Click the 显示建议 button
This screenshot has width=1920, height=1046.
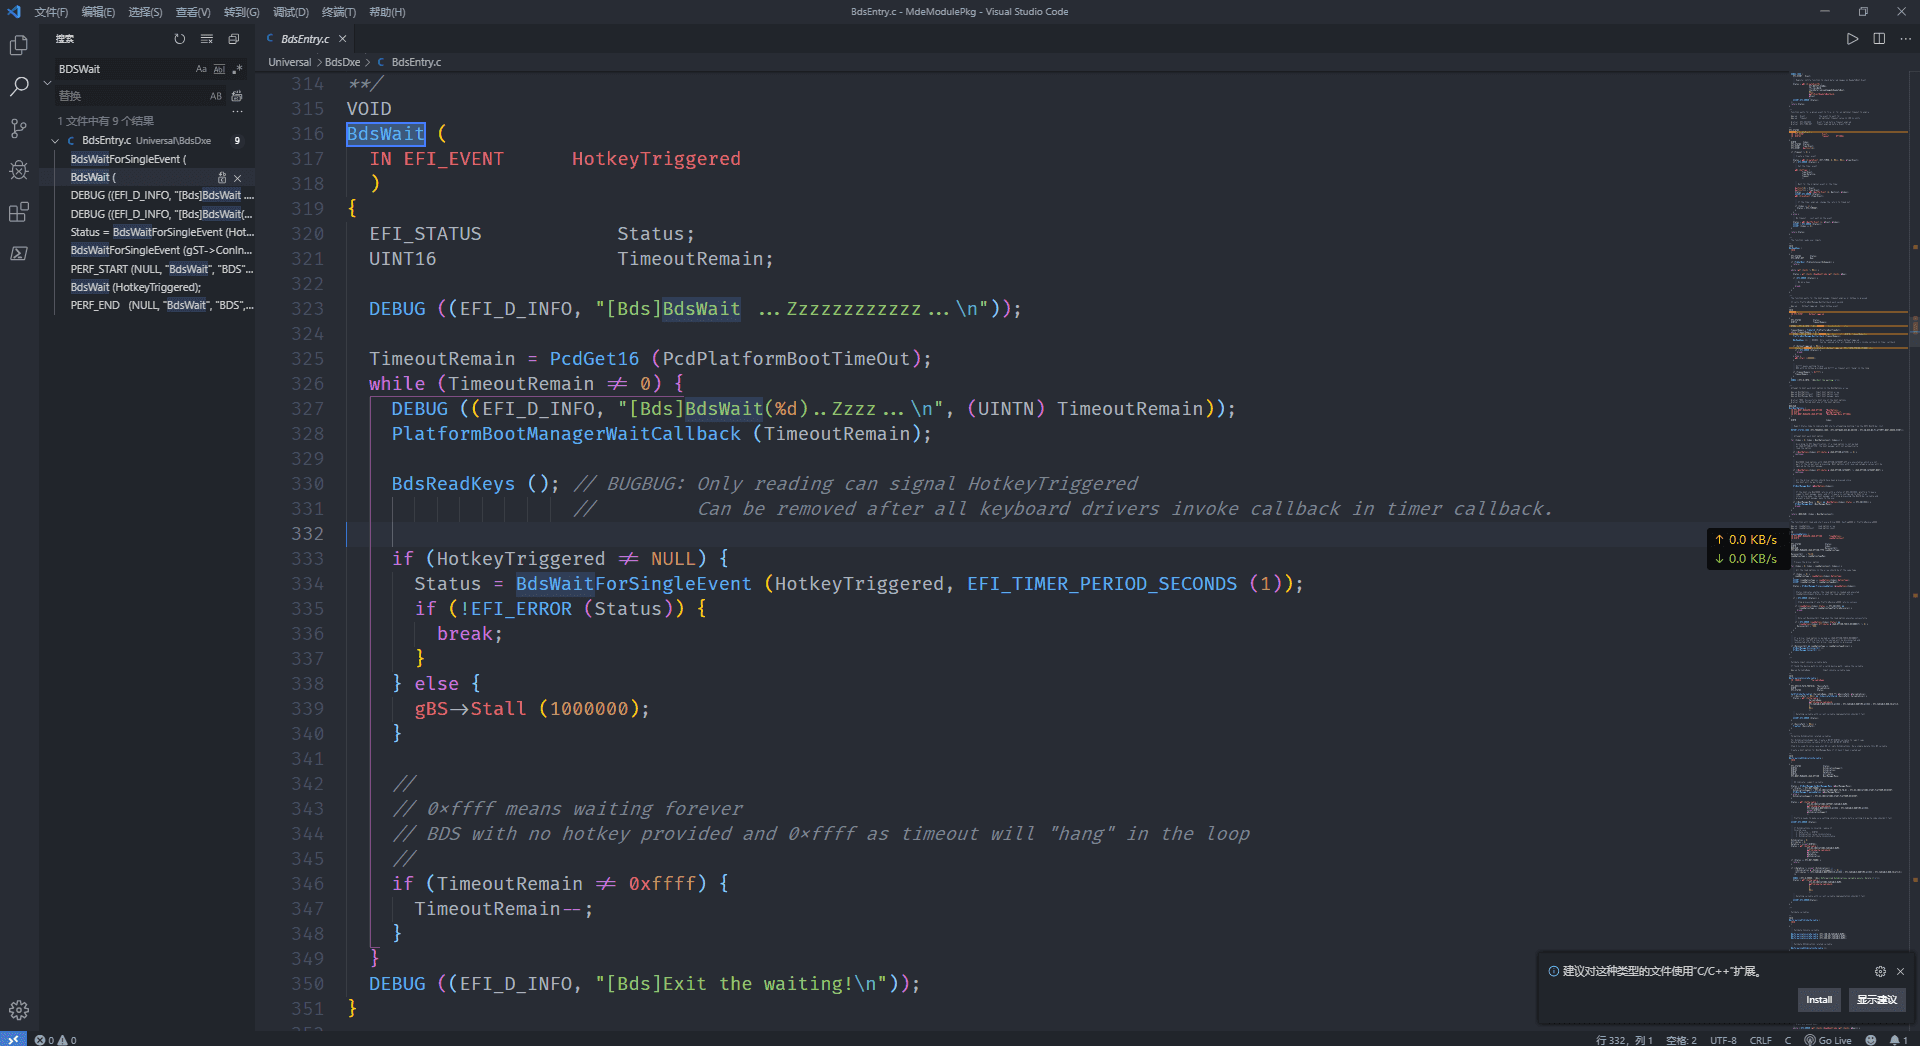(1876, 1000)
